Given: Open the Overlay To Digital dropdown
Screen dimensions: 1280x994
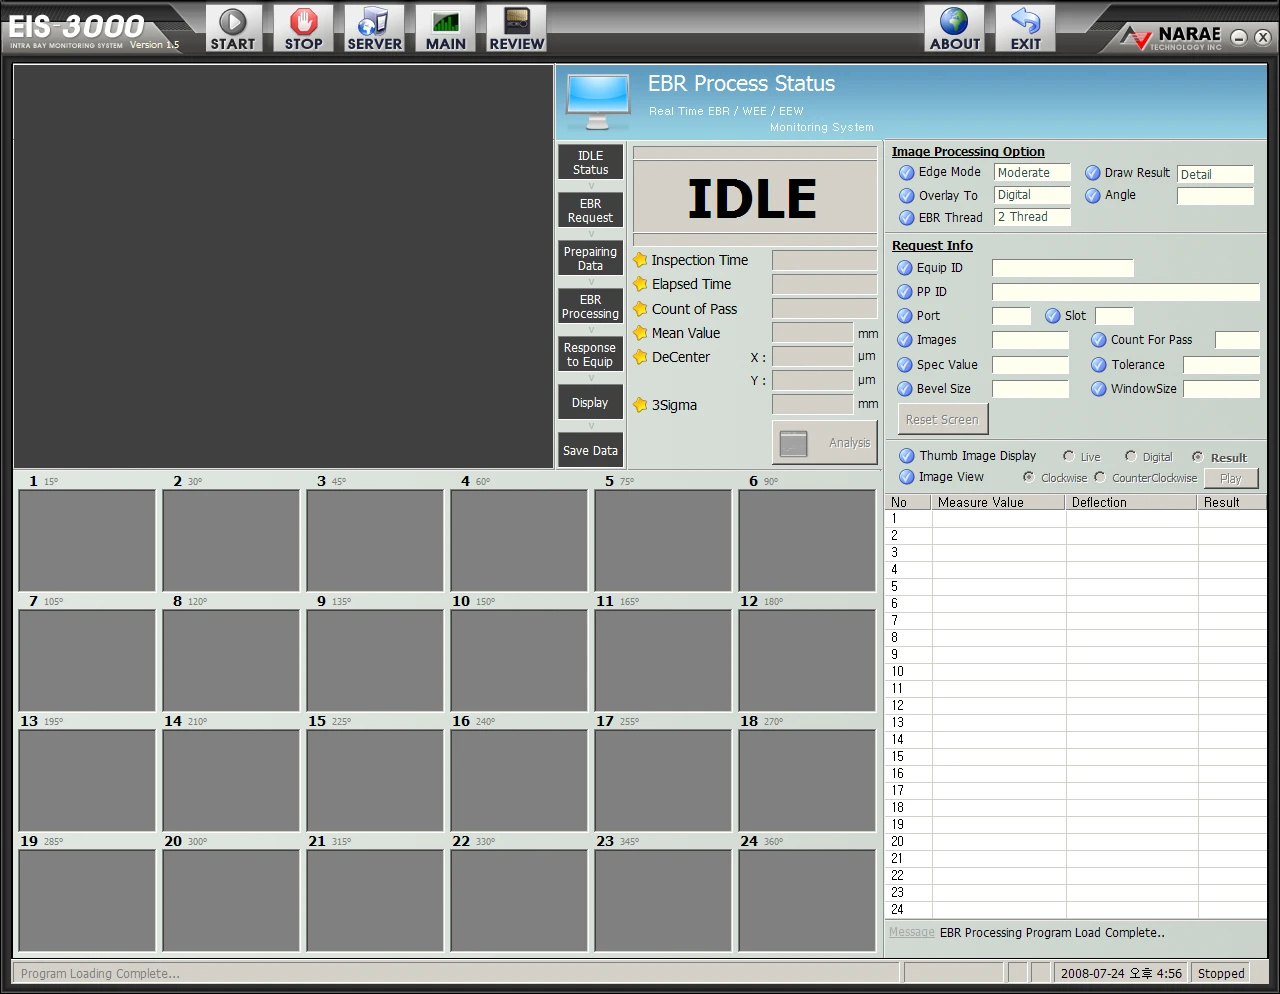Looking at the screenshot, I should 1032,195.
